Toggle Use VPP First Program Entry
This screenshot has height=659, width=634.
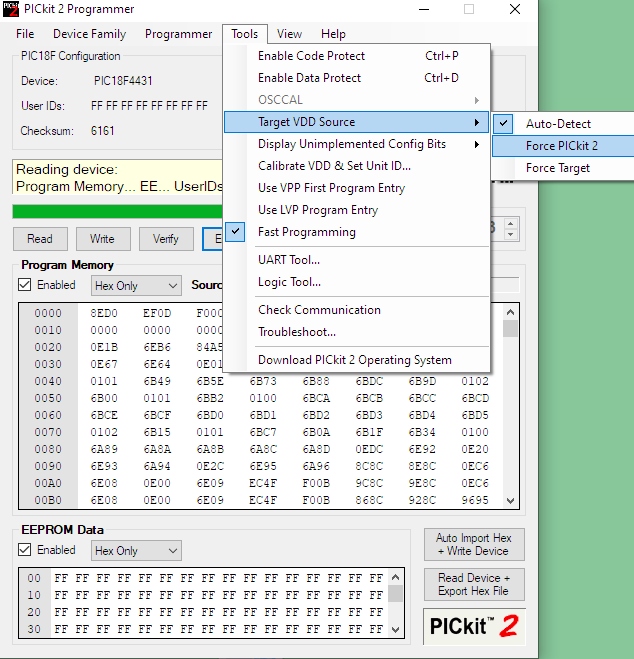pos(356,188)
